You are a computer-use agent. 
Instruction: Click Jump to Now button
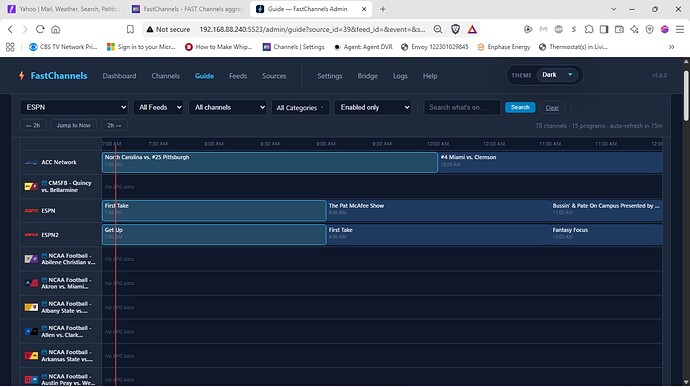(x=73, y=125)
